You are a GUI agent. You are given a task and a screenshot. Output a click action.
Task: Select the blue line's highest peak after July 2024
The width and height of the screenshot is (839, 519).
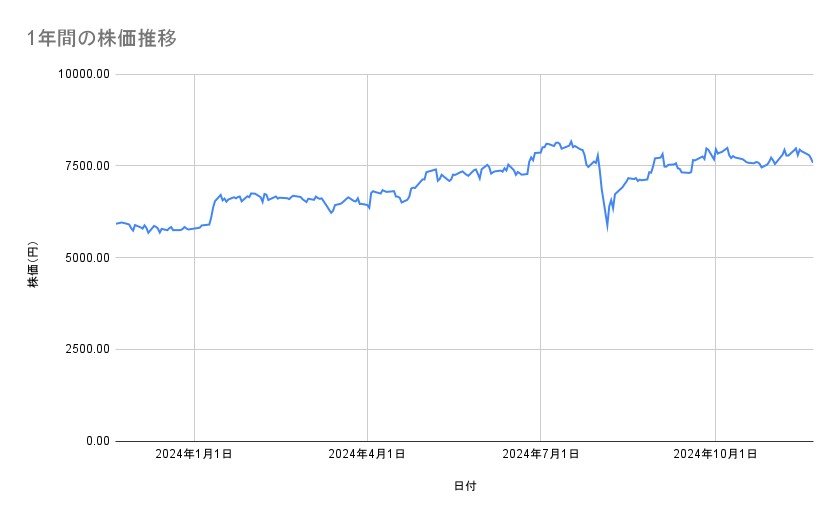click(571, 141)
